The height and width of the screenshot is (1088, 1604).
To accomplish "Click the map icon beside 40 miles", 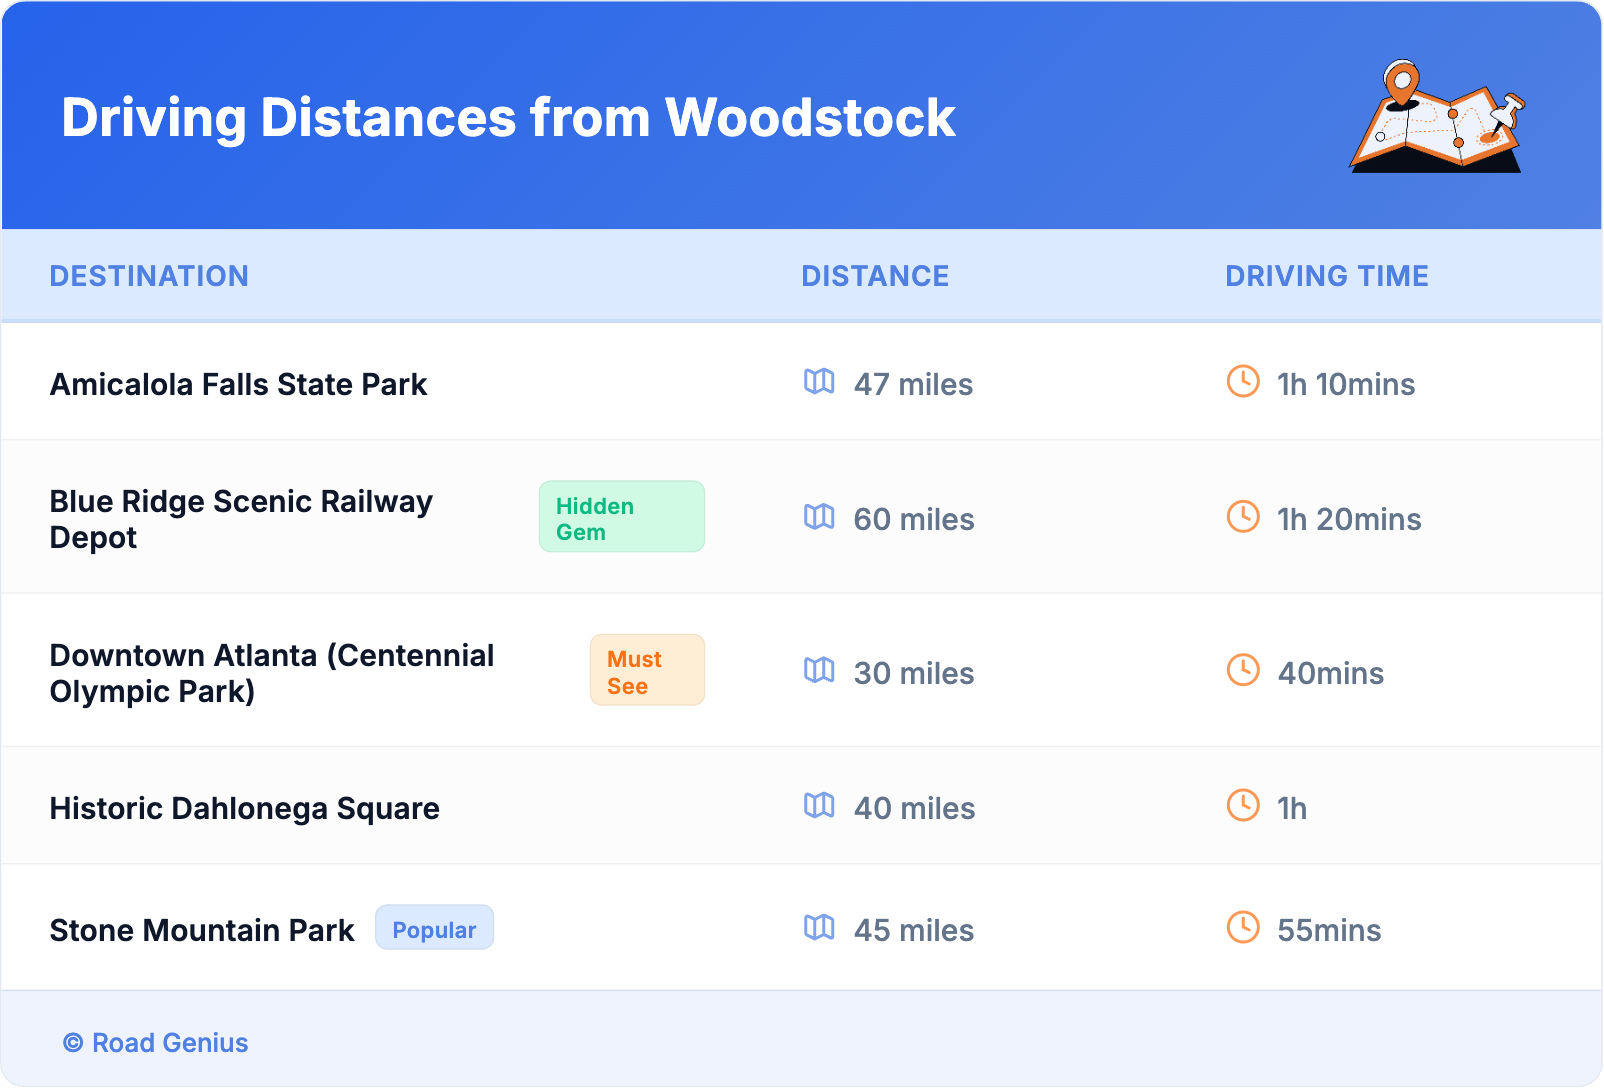I will [x=819, y=806].
